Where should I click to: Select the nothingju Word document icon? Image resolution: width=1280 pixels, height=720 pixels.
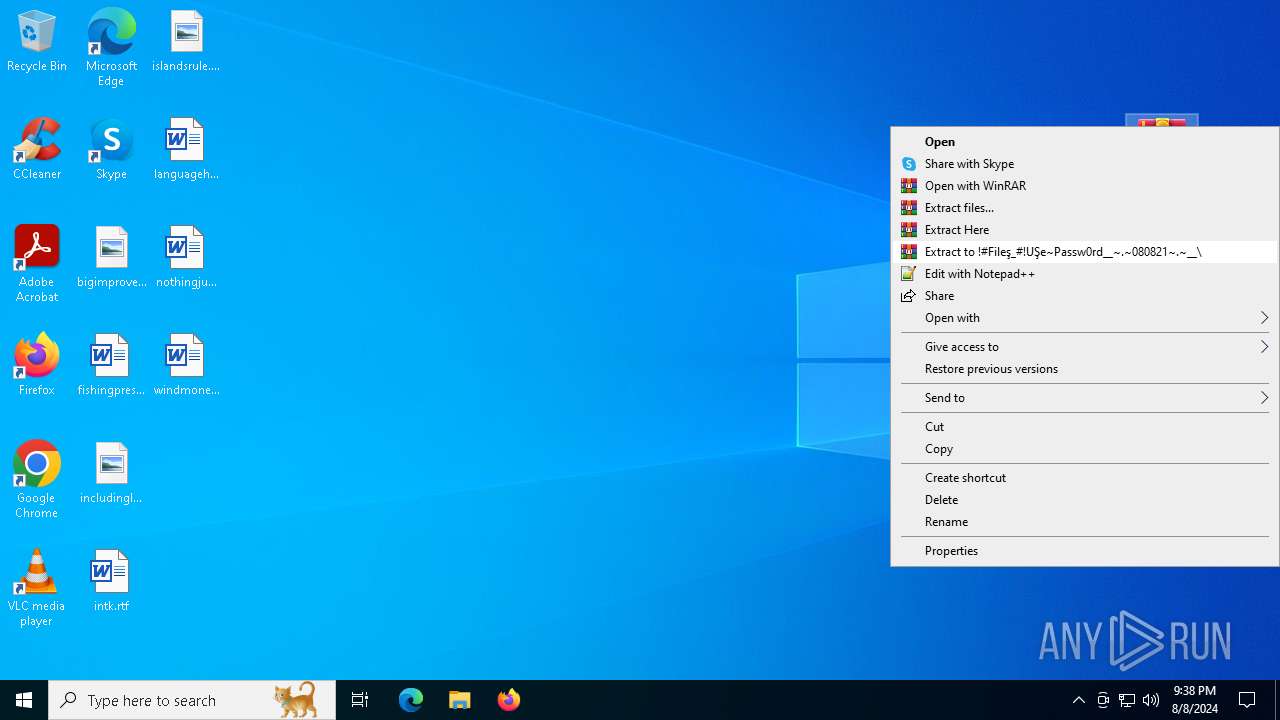pyautogui.click(x=186, y=257)
